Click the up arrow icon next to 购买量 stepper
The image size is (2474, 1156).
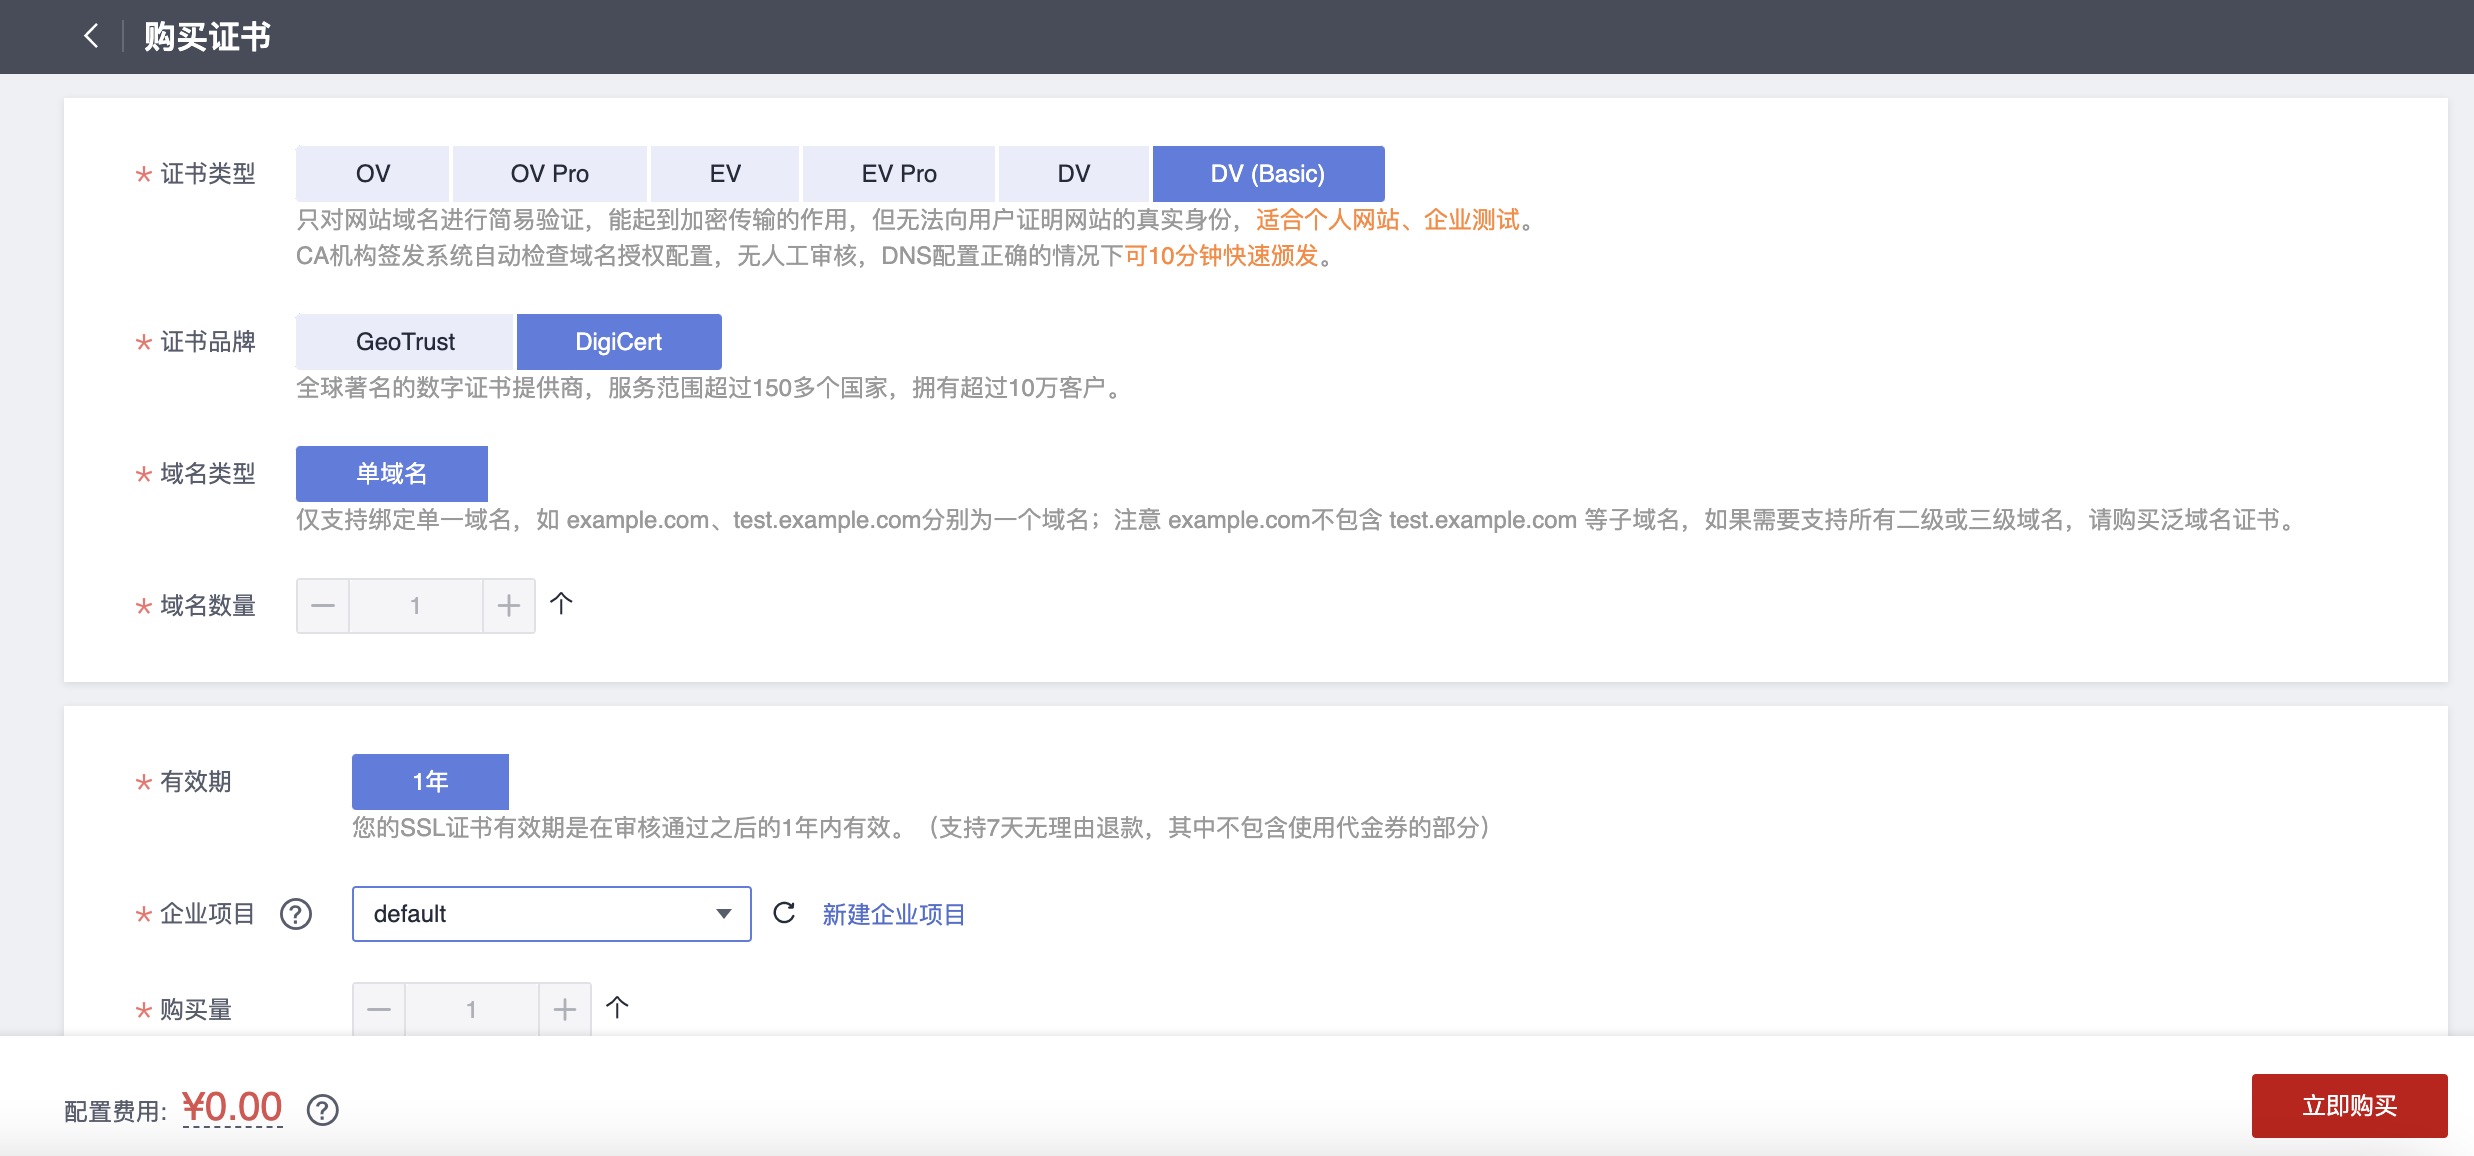click(x=618, y=1009)
